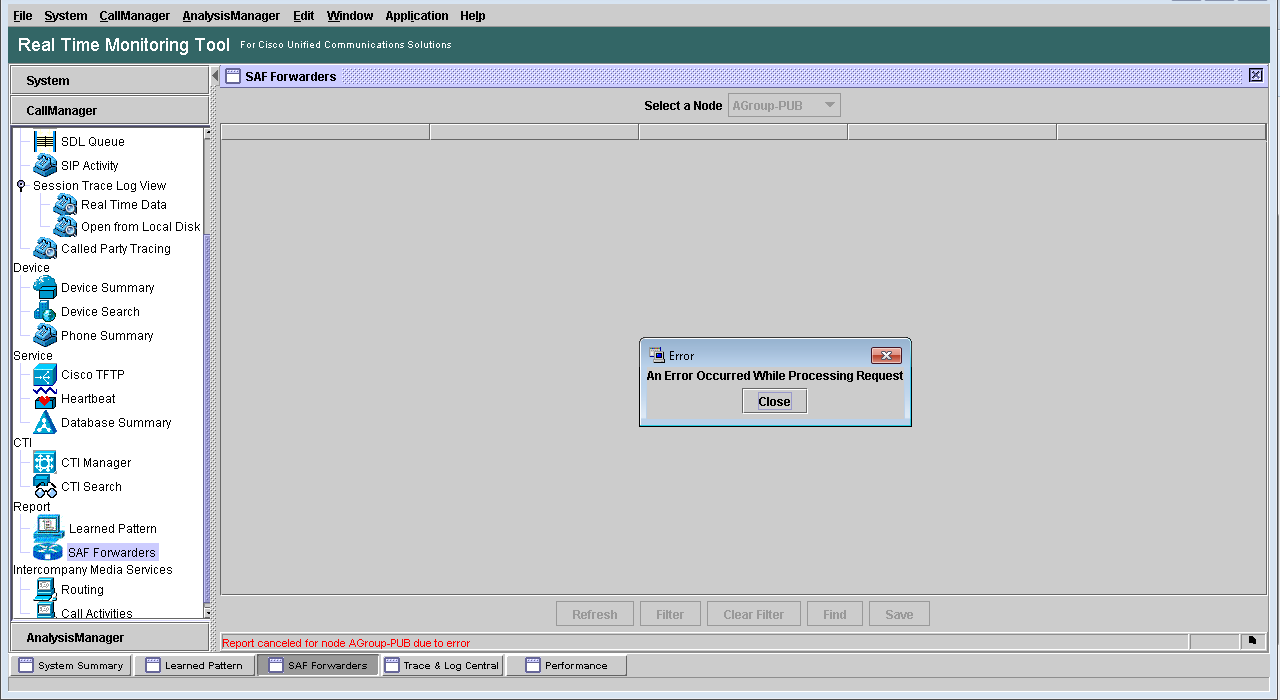Collapse the Session Trace Log View node
This screenshot has width=1280, height=700.
click(21, 185)
